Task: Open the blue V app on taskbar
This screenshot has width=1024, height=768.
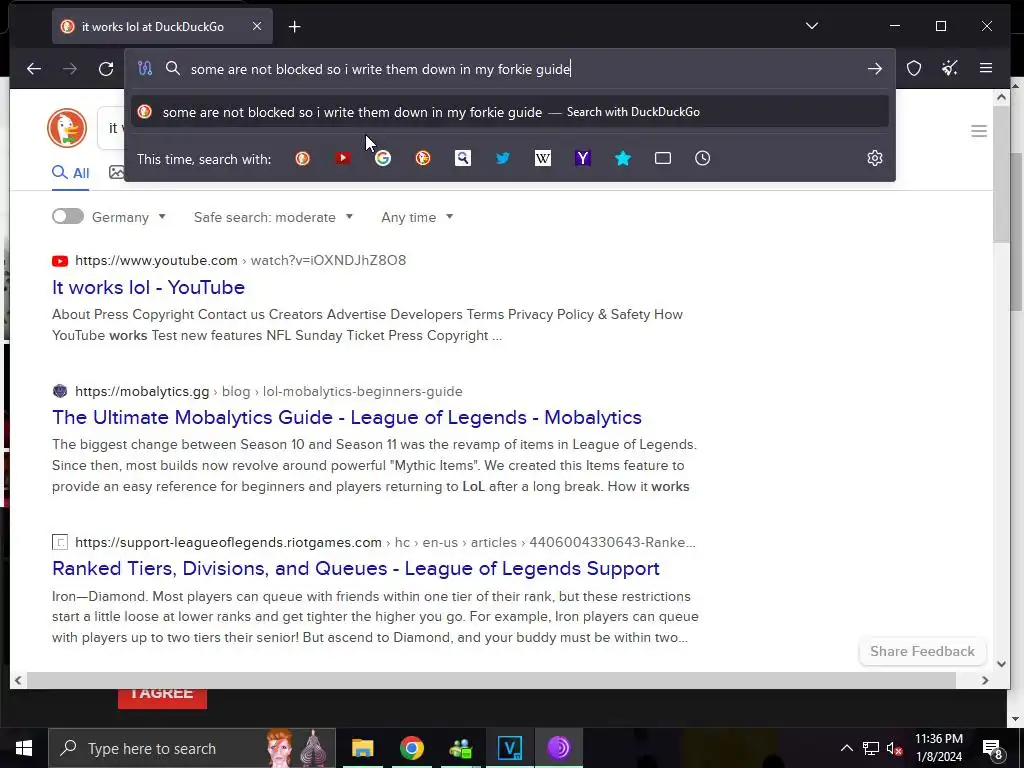Action: [509, 748]
